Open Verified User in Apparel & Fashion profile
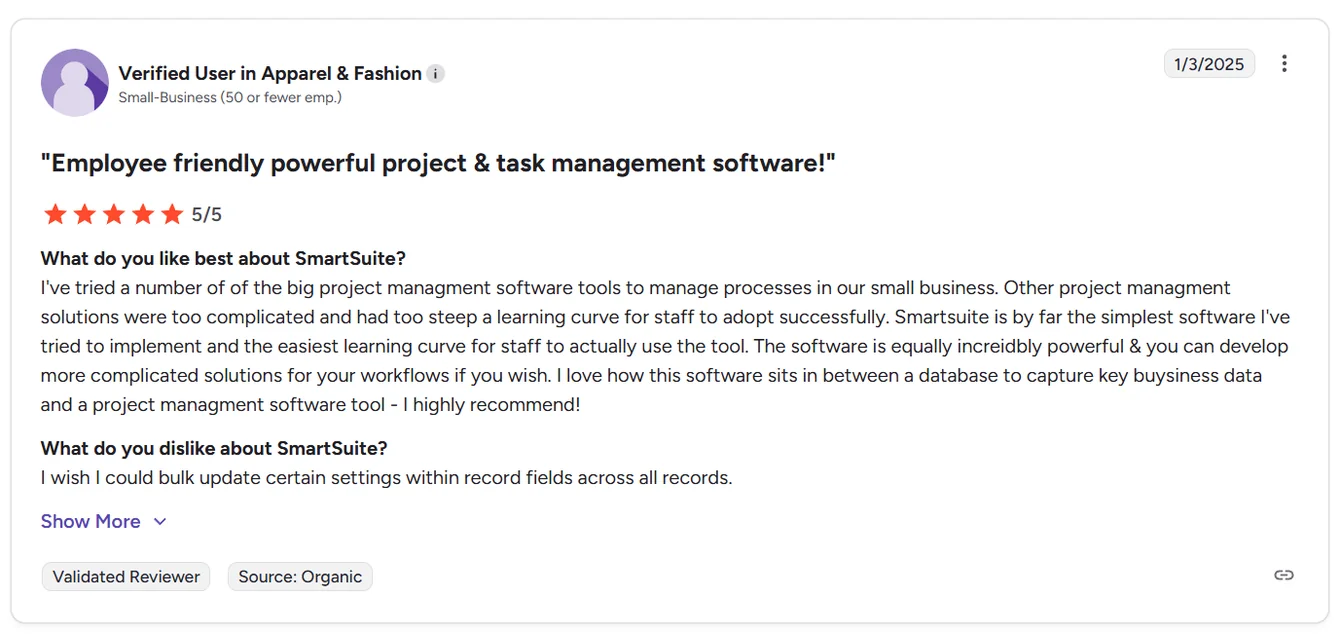The image size is (1340, 634). [270, 74]
